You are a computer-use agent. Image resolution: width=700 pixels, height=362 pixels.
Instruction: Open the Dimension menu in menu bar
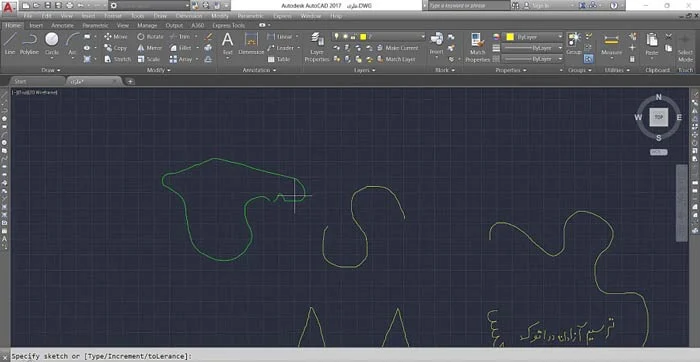189,16
